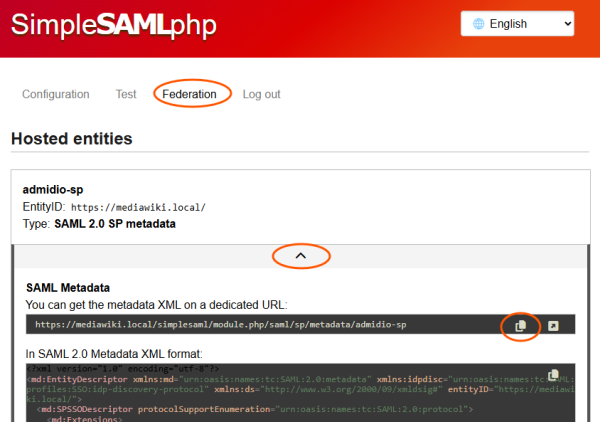This screenshot has height=422, width=600.
Task: Click the Log out link
Action: pyautogui.click(x=261, y=94)
